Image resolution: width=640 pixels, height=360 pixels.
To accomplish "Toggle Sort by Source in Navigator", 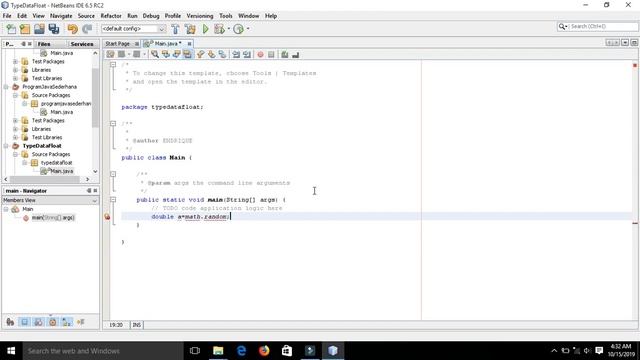I will (80, 322).
